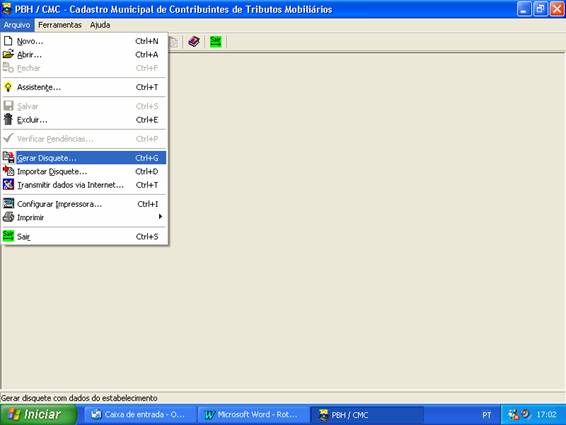
Task: Click the green Sair toolbar icon
Action: click(x=215, y=42)
